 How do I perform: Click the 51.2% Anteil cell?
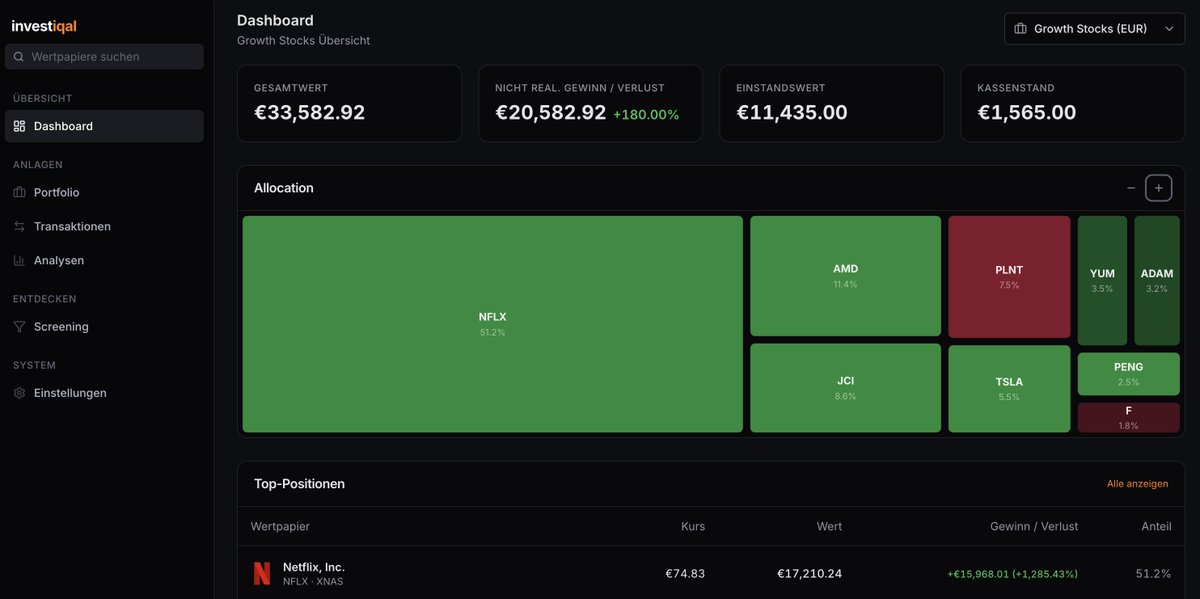coord(1153,574)
